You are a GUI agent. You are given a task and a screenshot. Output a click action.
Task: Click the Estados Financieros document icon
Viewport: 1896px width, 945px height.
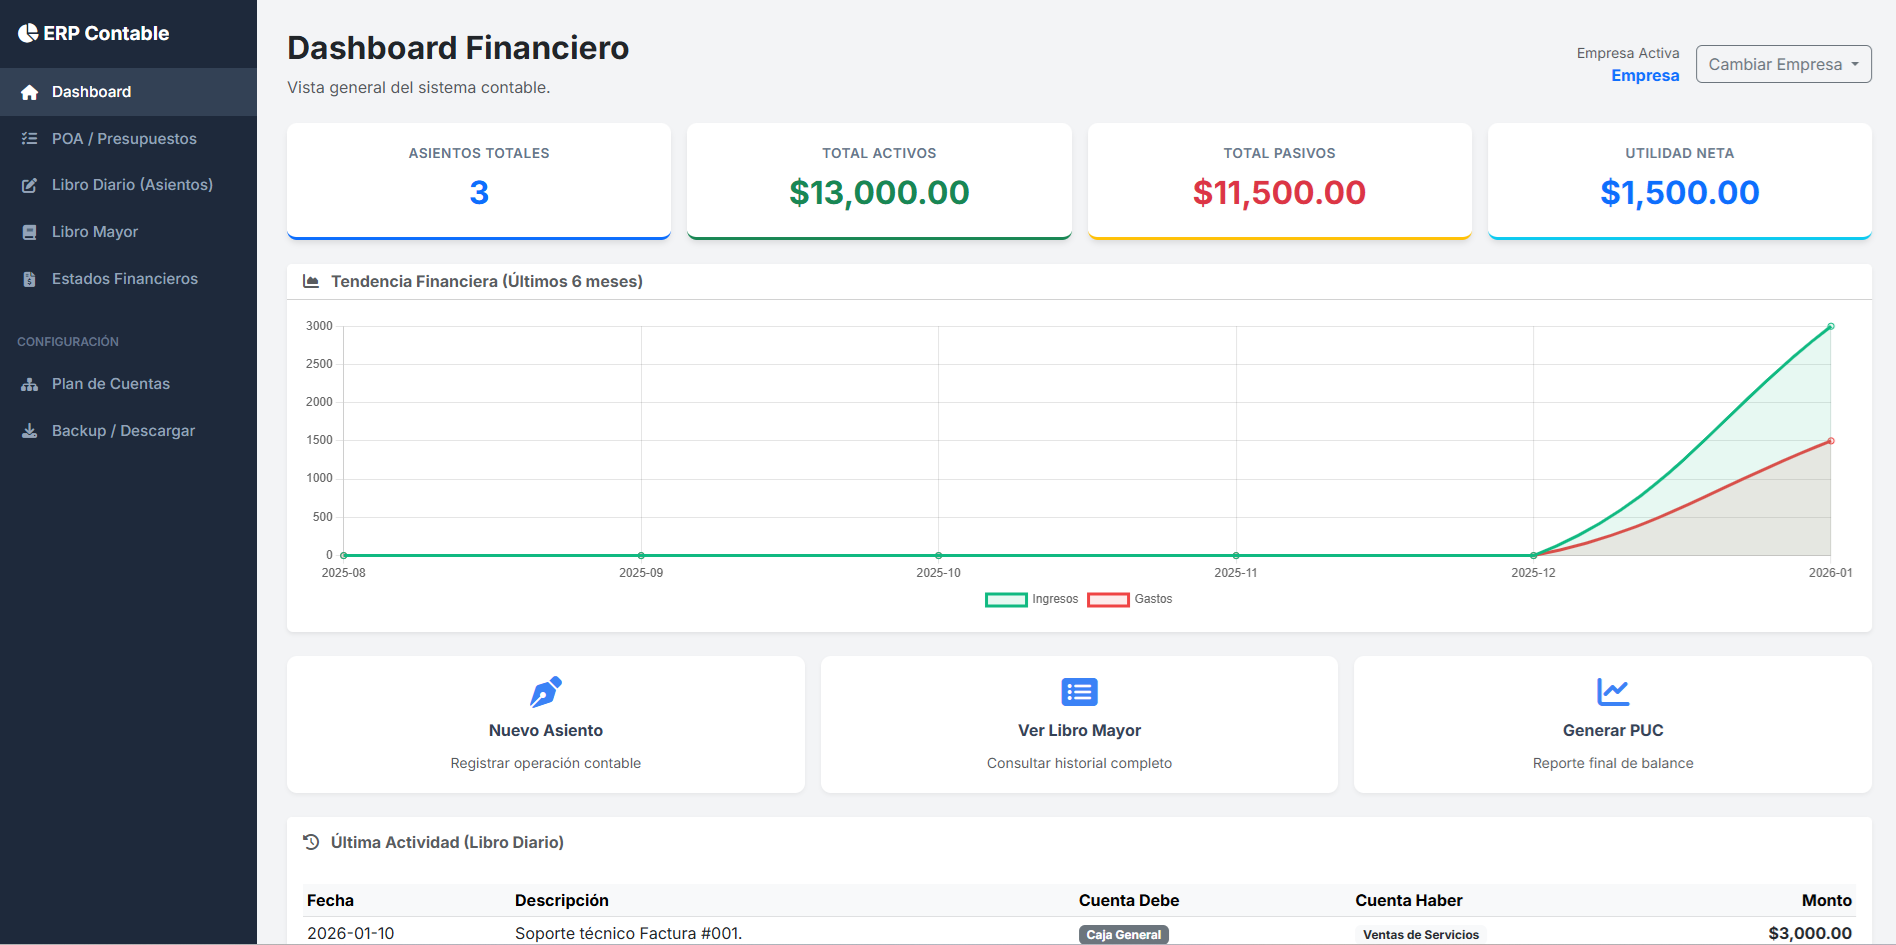[30, 279]
